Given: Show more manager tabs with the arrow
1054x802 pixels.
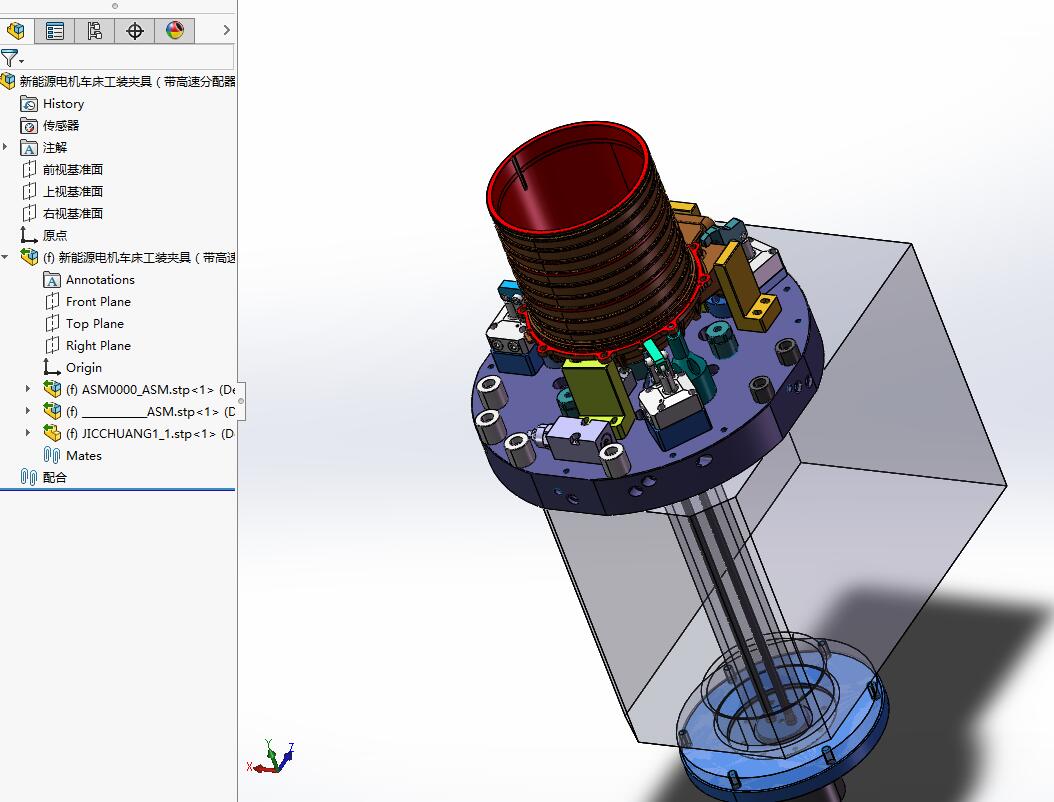Looking at the screenshot, I should [227, 30].
